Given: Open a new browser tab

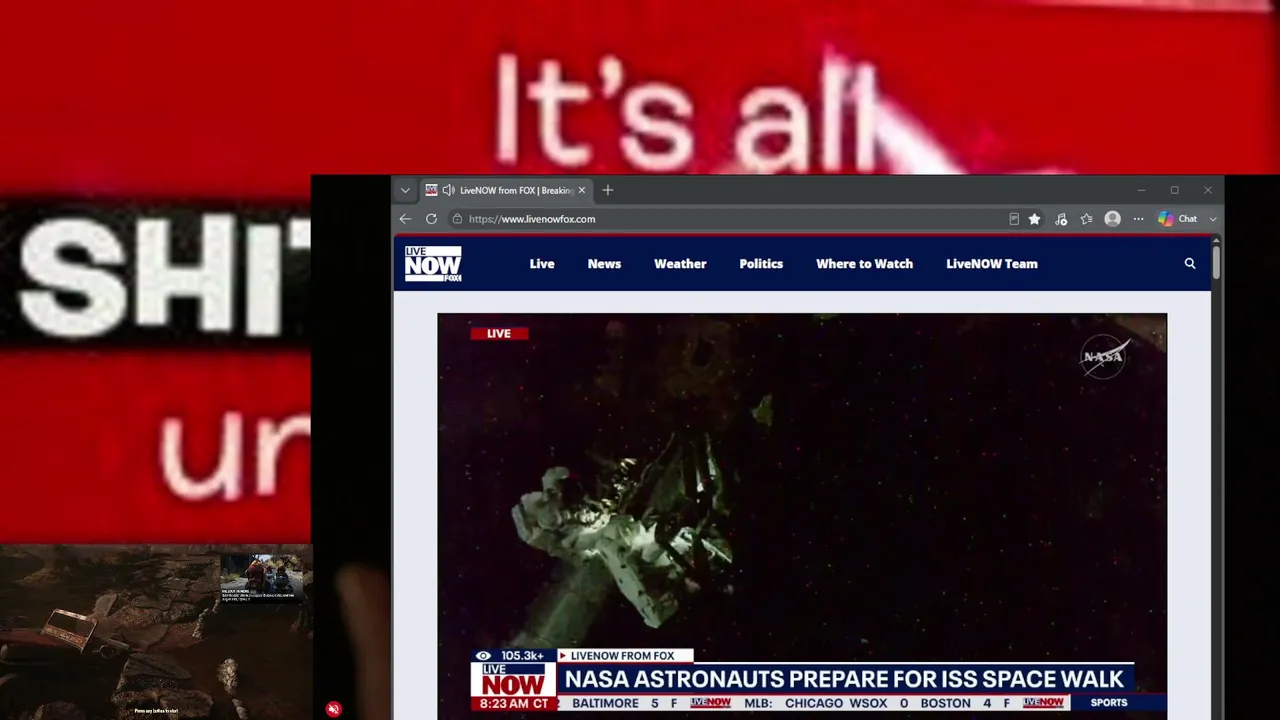Looking at the screenshot, I should (x=607, y=190).
